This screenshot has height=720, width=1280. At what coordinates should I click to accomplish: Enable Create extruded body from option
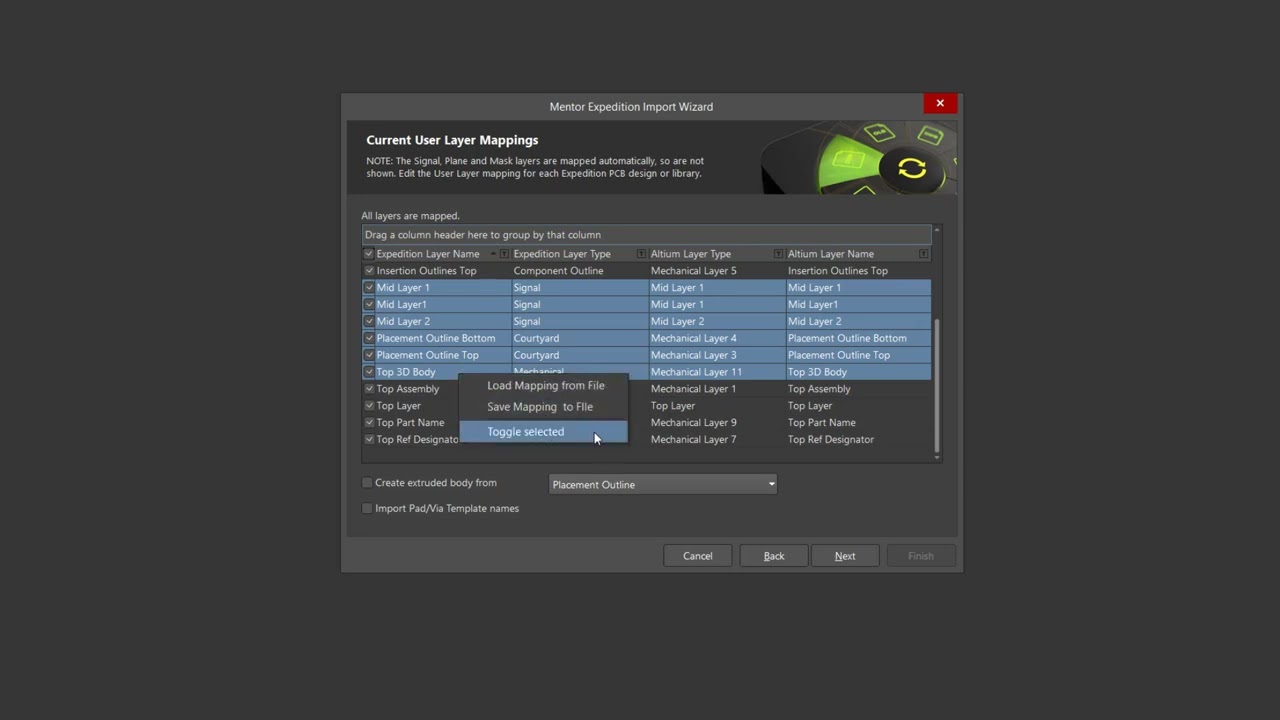point(367,483)
